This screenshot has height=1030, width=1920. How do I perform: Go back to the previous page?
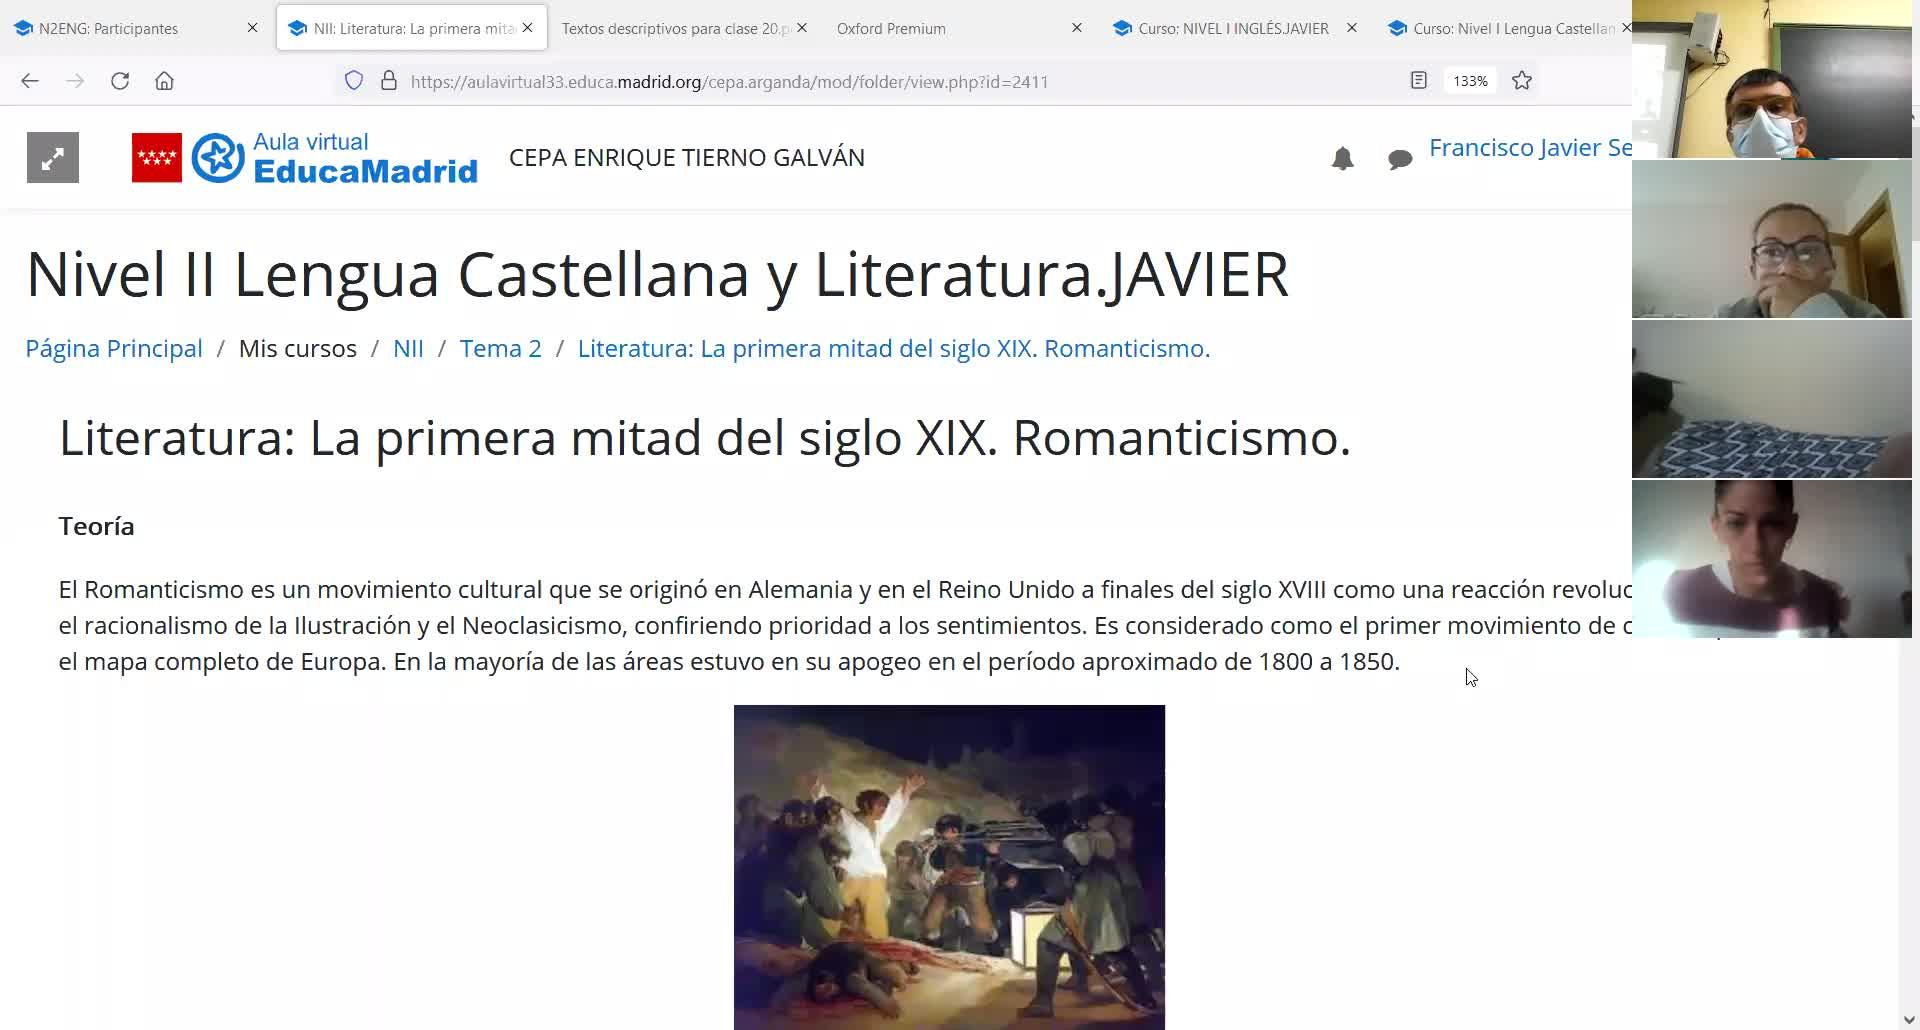coord(30,81)
